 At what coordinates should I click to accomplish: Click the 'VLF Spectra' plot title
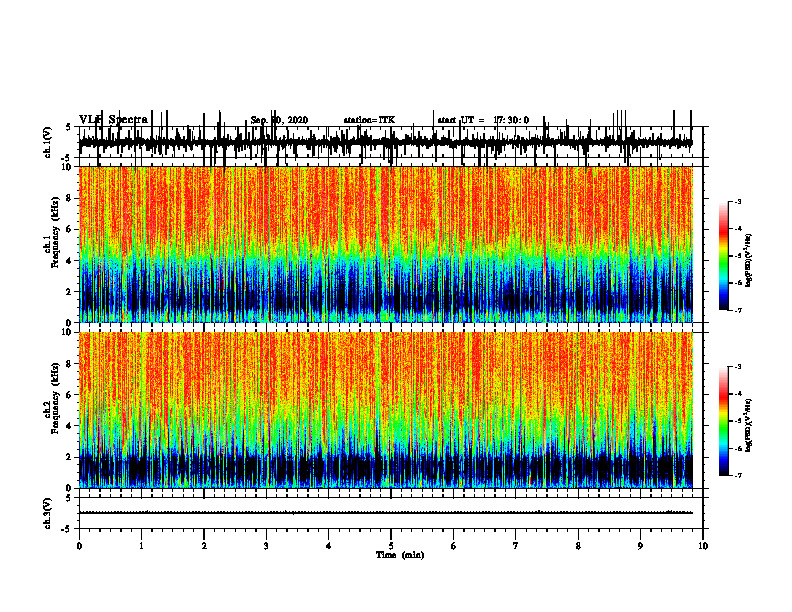[113, 120]
